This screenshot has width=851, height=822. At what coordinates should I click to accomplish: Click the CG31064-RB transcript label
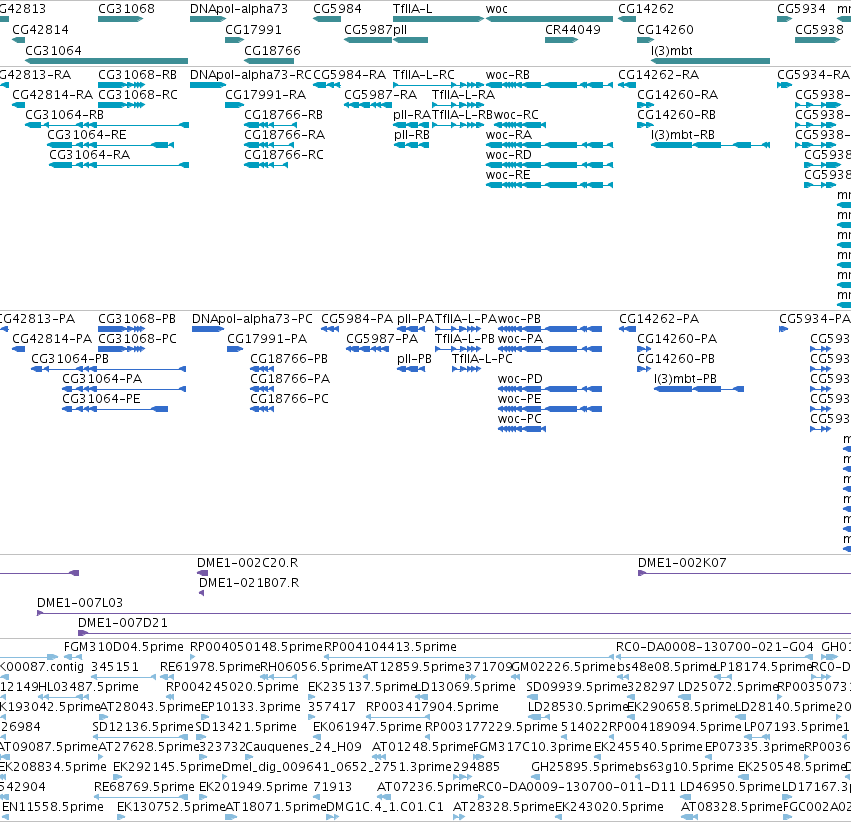click(64, 114)
